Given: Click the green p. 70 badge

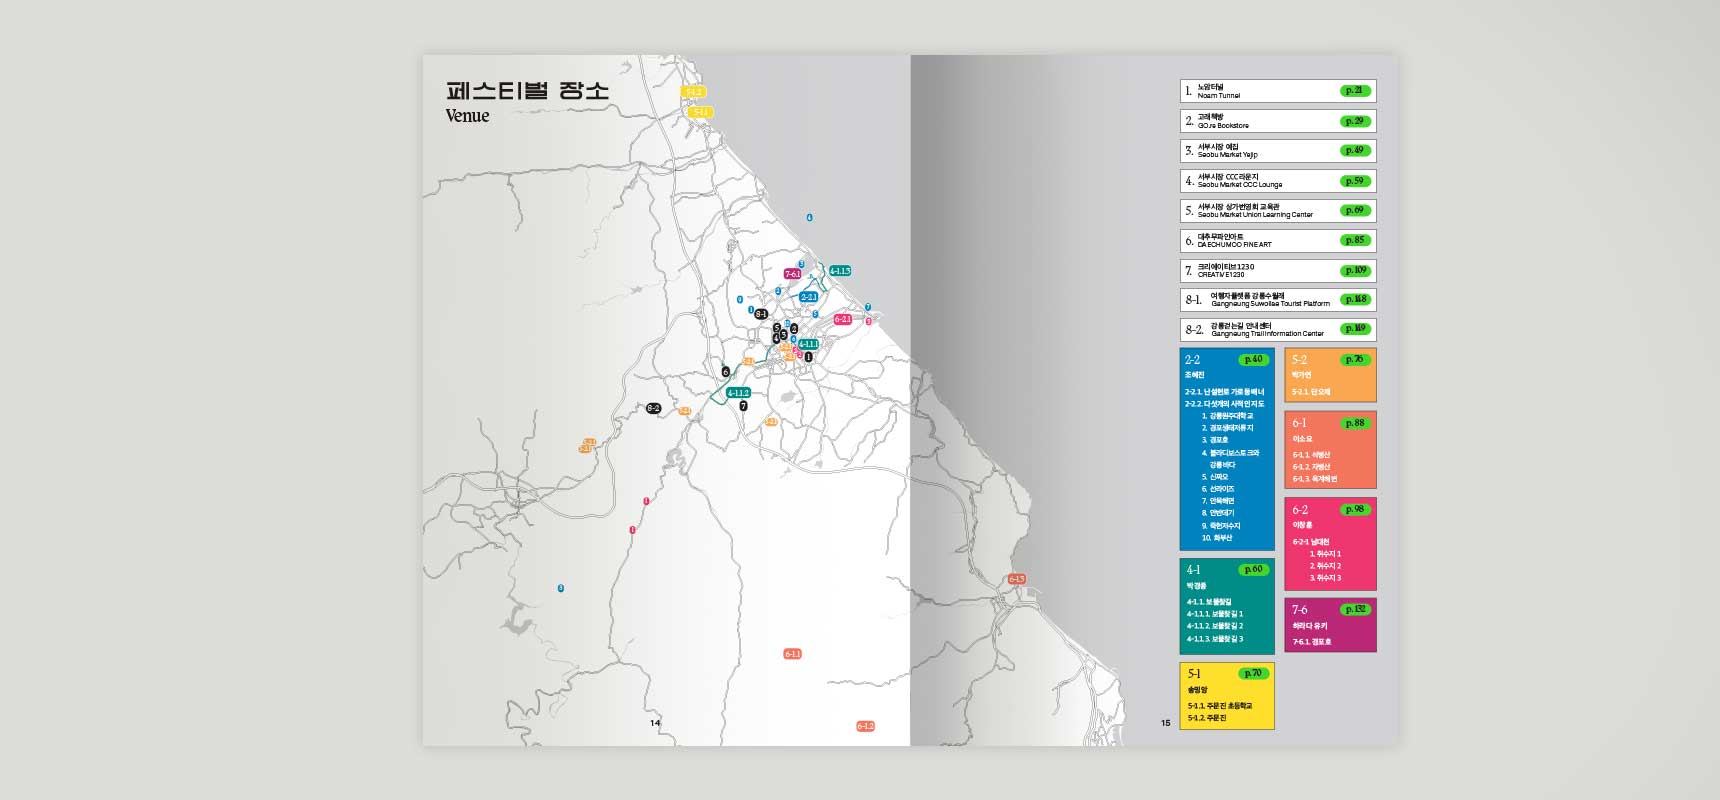Looking at the screenshot, I should (1253, 674).
